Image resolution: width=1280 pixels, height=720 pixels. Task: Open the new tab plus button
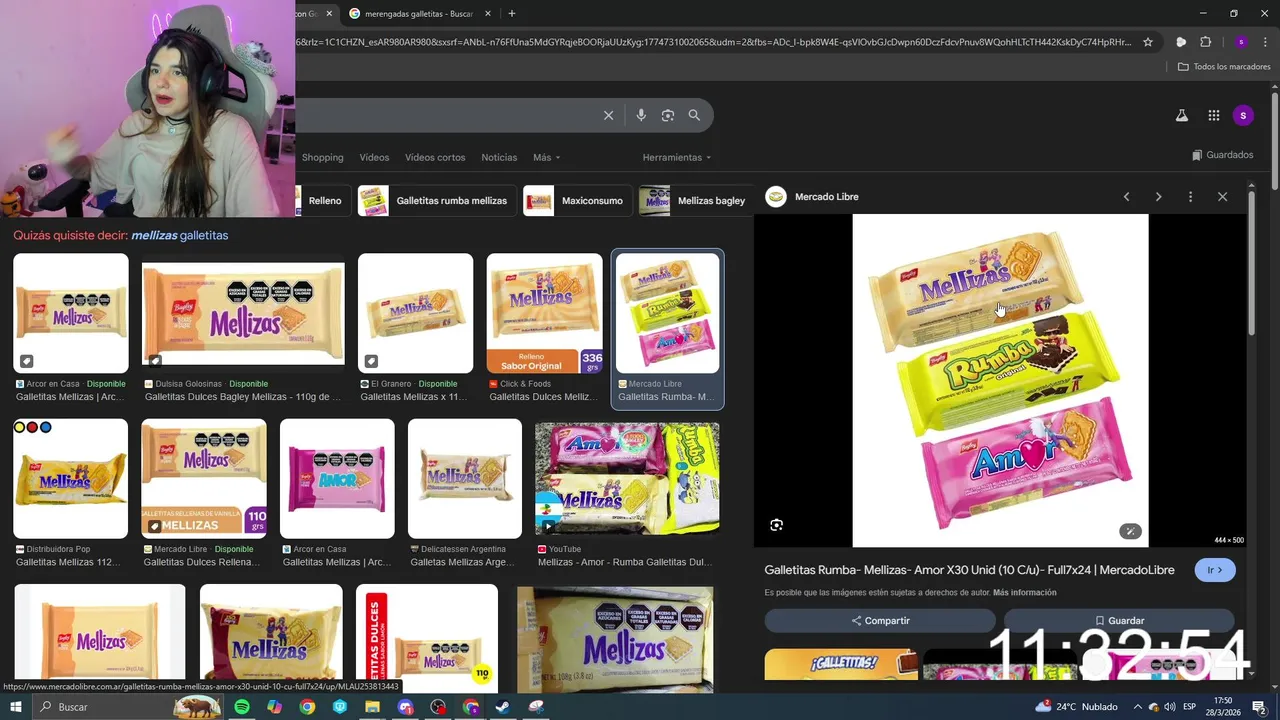pyautogui.click(x=512, y=13)
